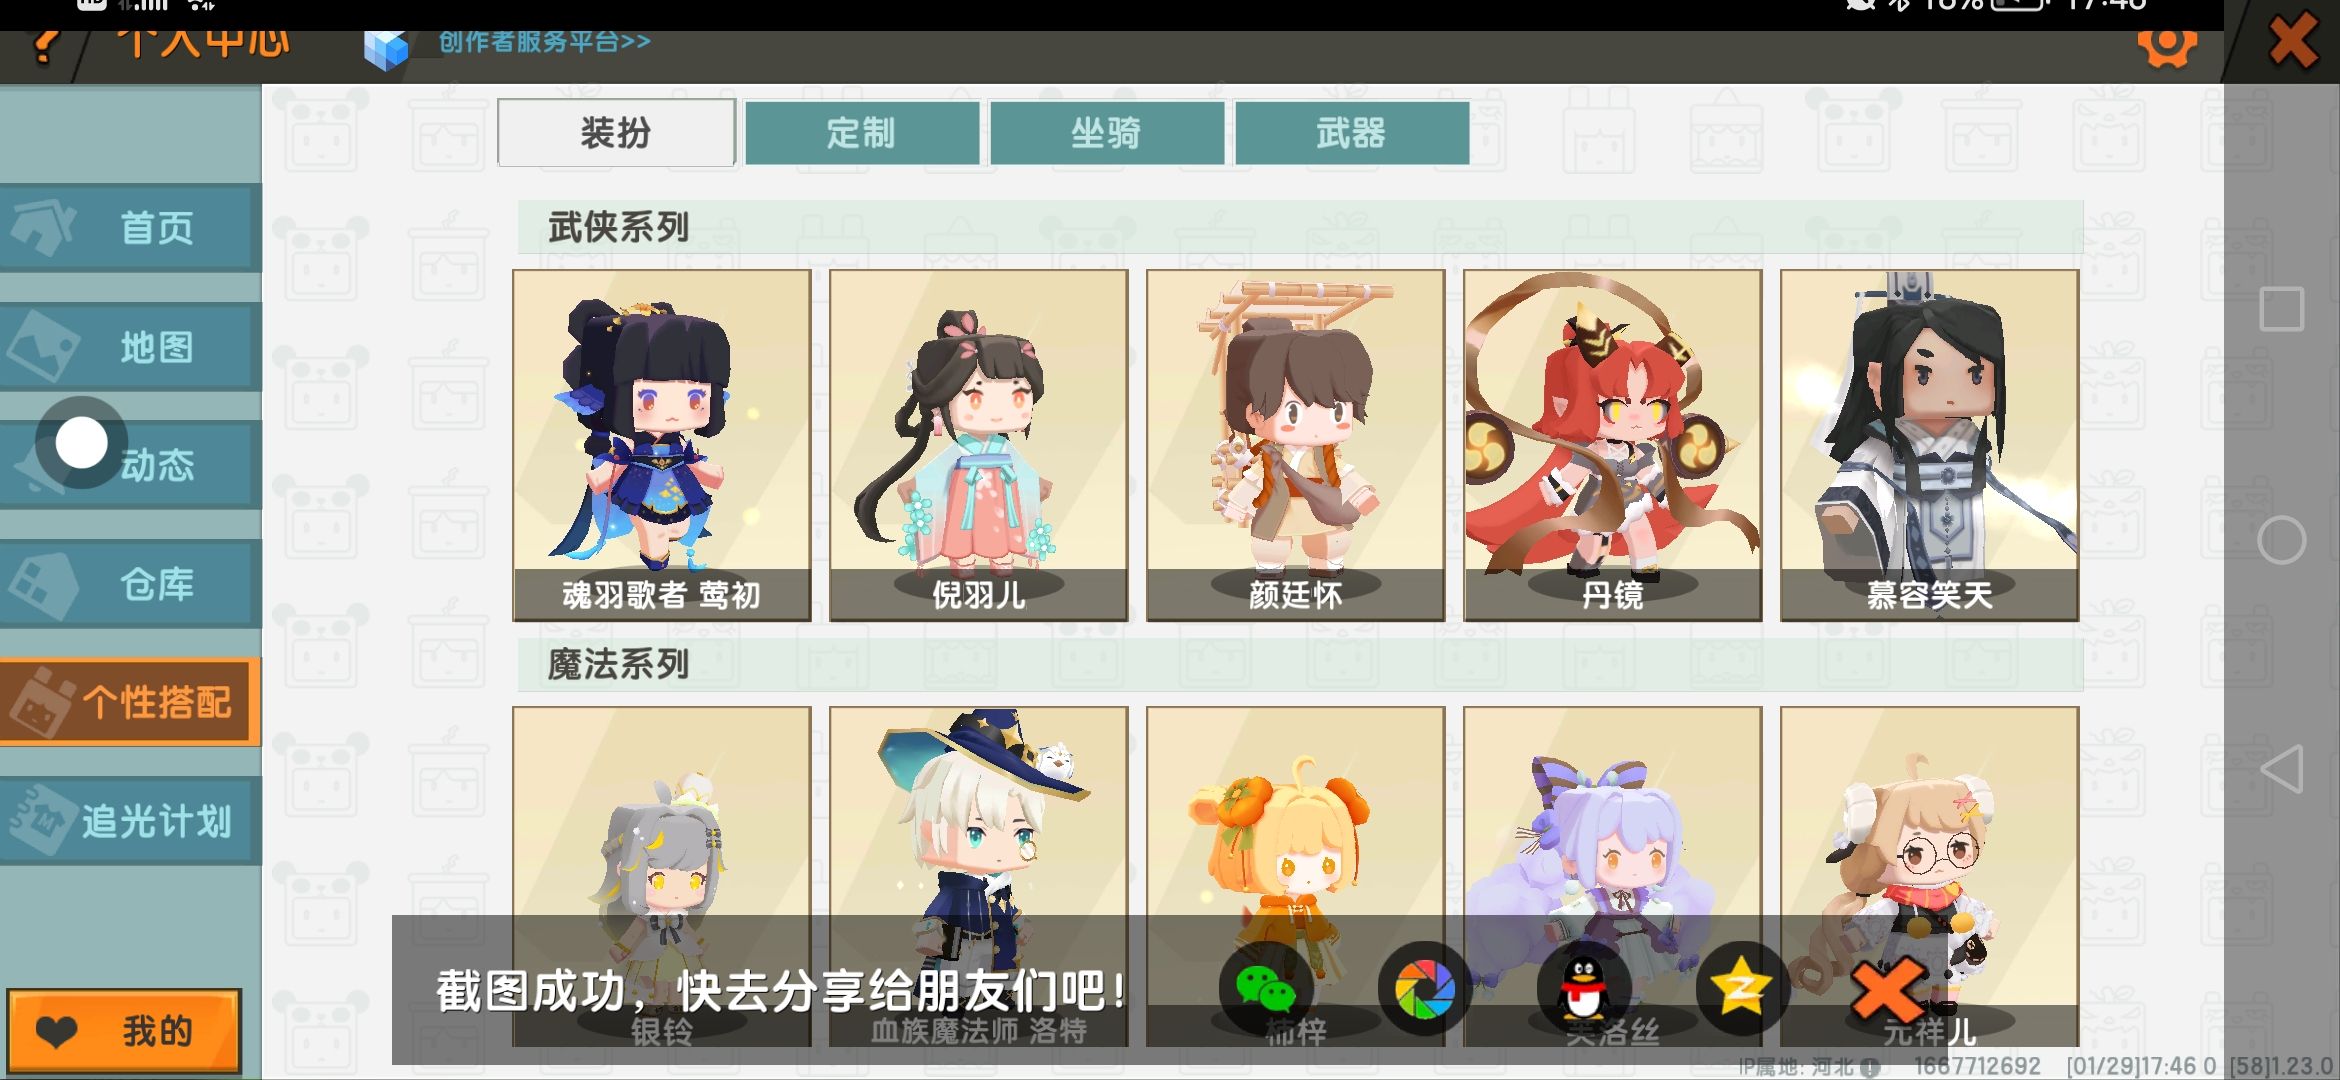Select the 丹镜 costume thumbnail
Image resolution: width=2340 pixels, height=1080 pixels.
coord(1612,445)
